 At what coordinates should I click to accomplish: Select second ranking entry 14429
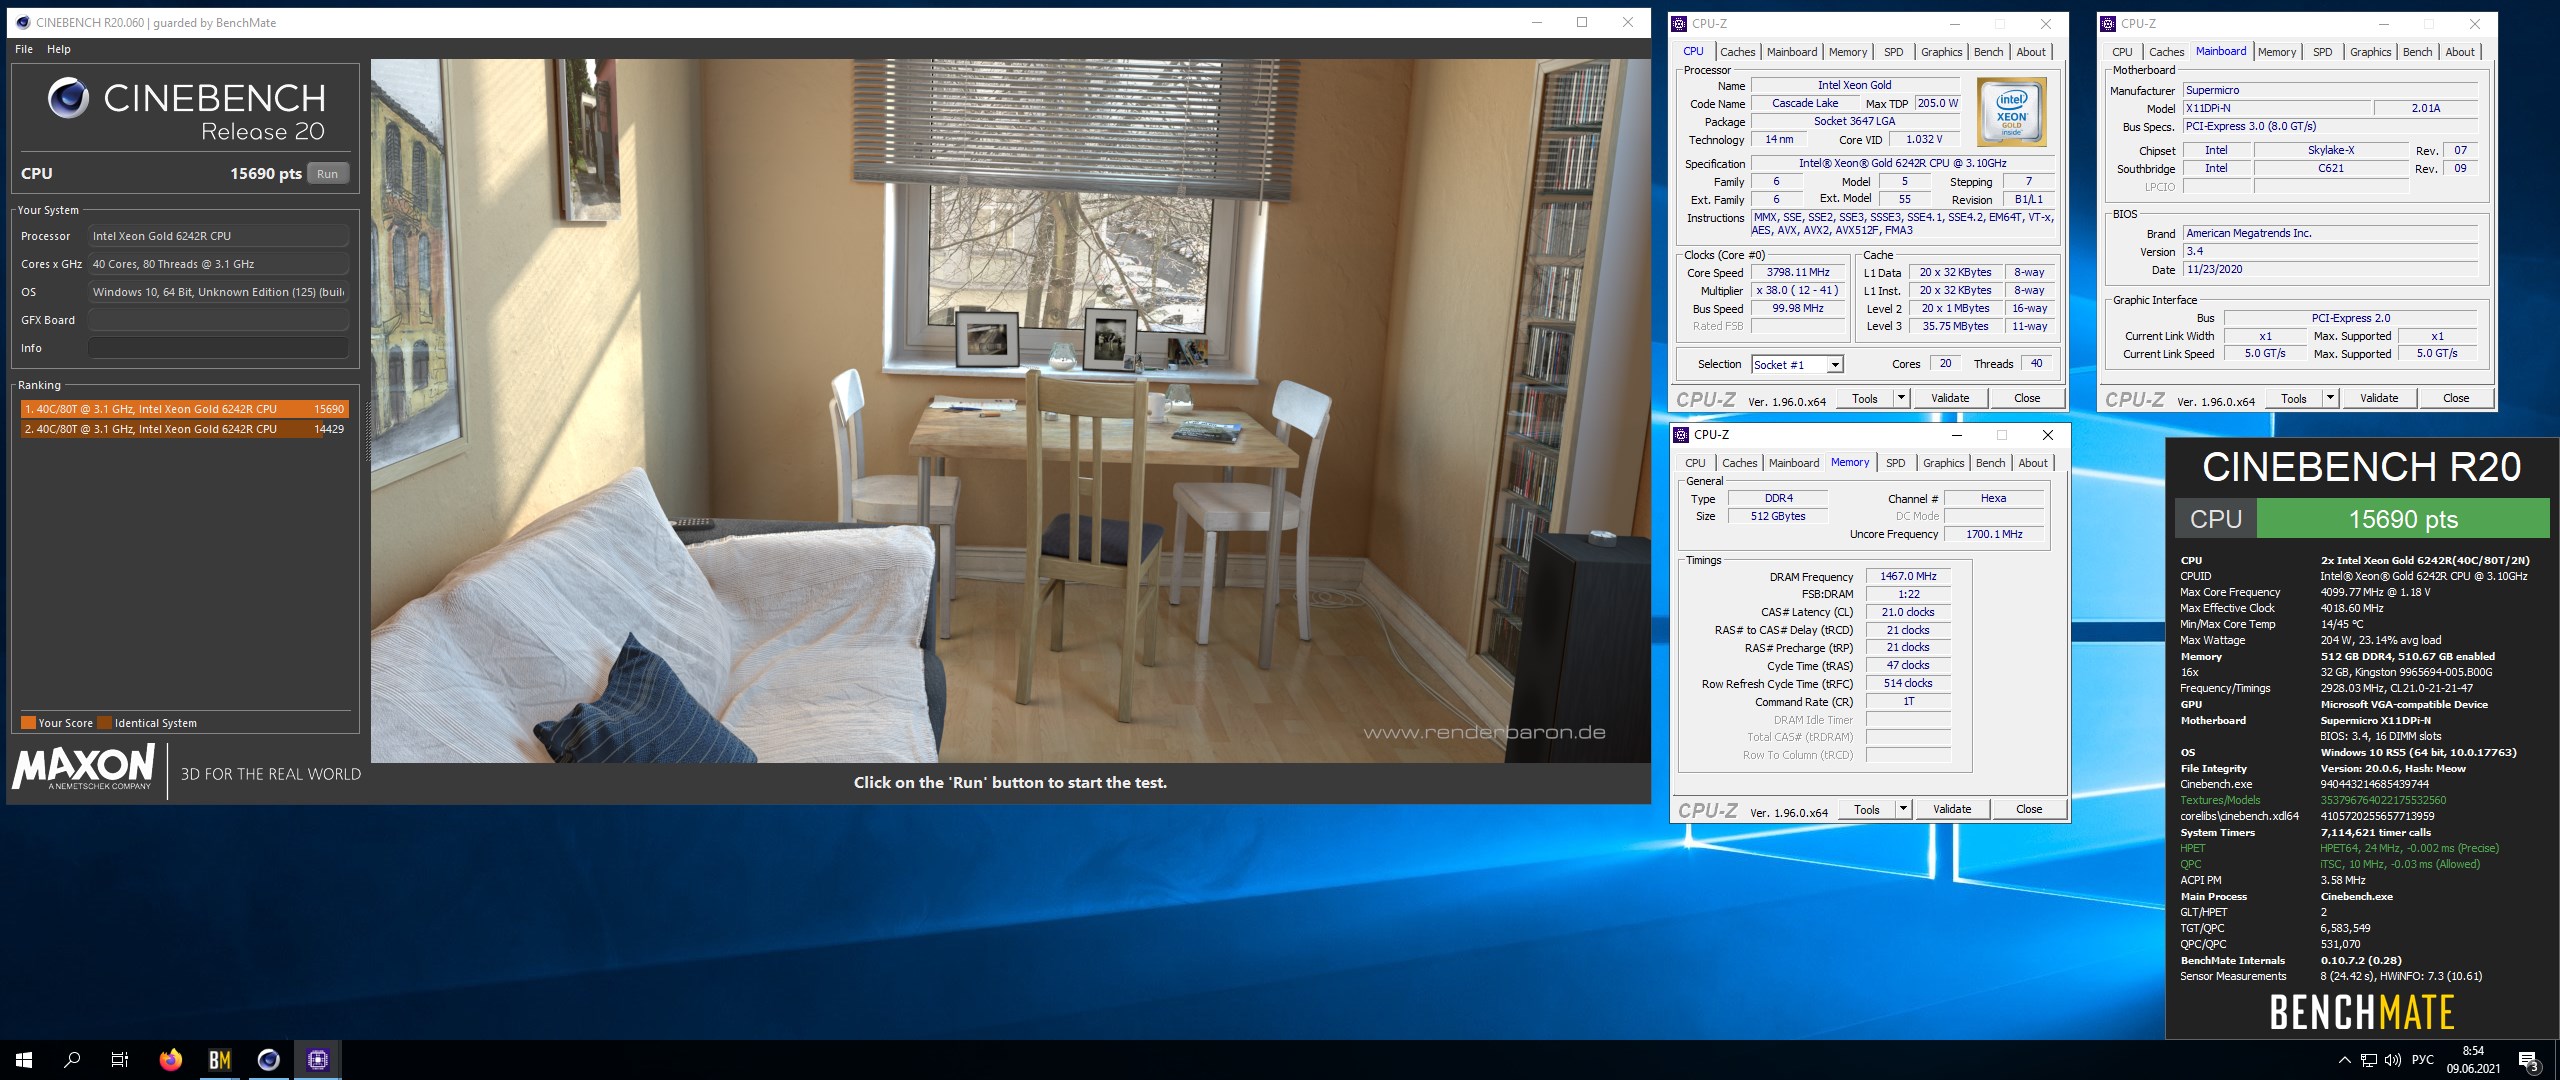[x=184, y=429]
